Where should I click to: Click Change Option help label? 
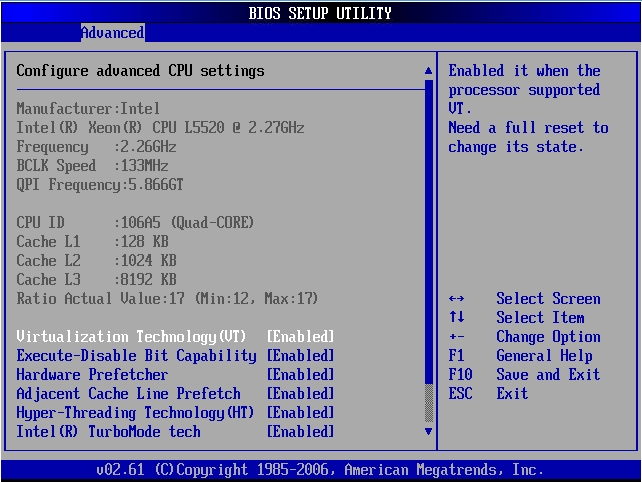549,337
